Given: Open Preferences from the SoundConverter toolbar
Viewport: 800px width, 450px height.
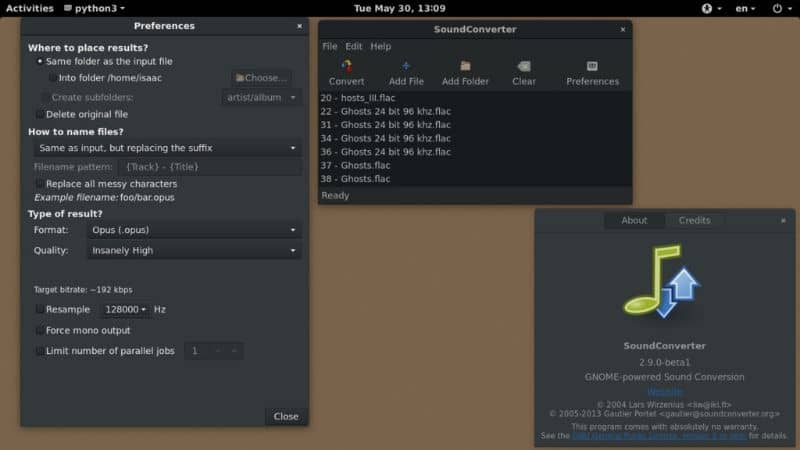Looking at the screenshot, I should [x=592, y=72].
